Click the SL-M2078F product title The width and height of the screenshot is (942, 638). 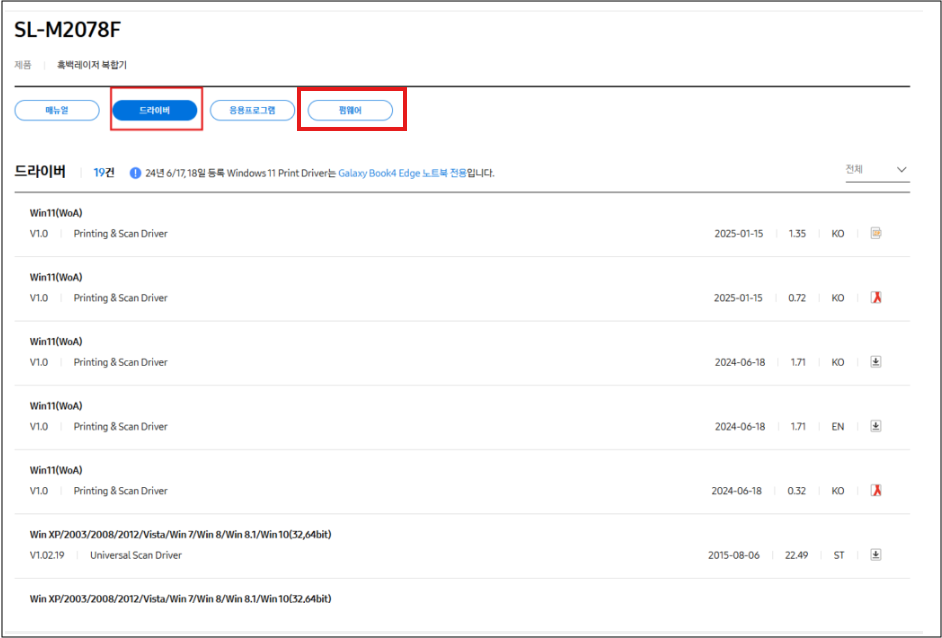67,29
